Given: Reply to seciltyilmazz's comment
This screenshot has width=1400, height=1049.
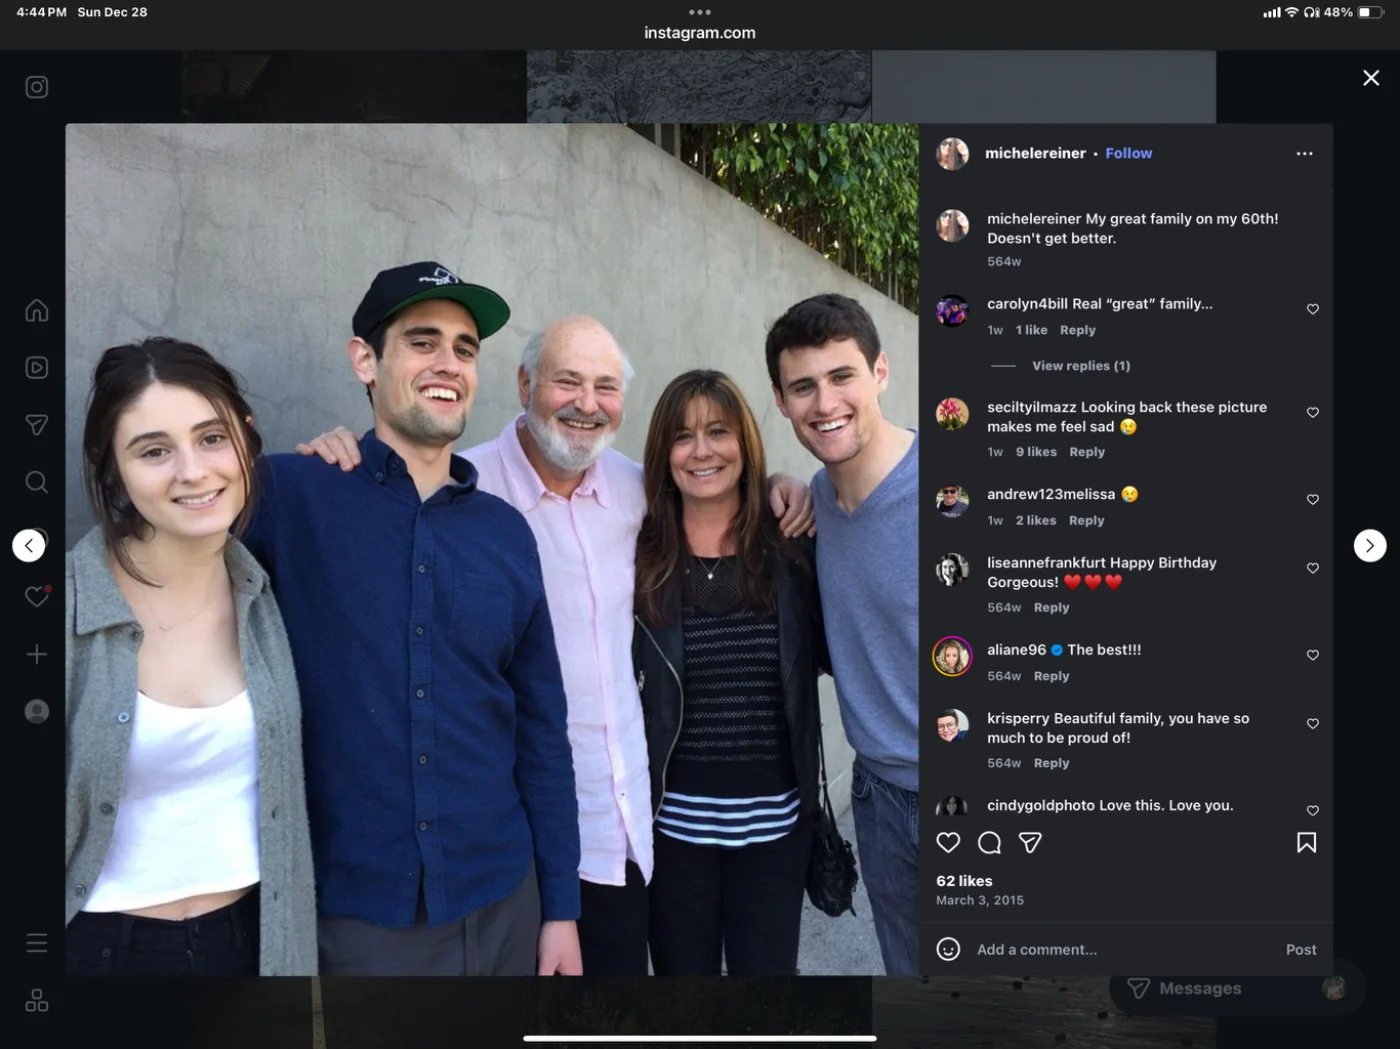Looking at the screenshot, I should tap(1087, 452).
